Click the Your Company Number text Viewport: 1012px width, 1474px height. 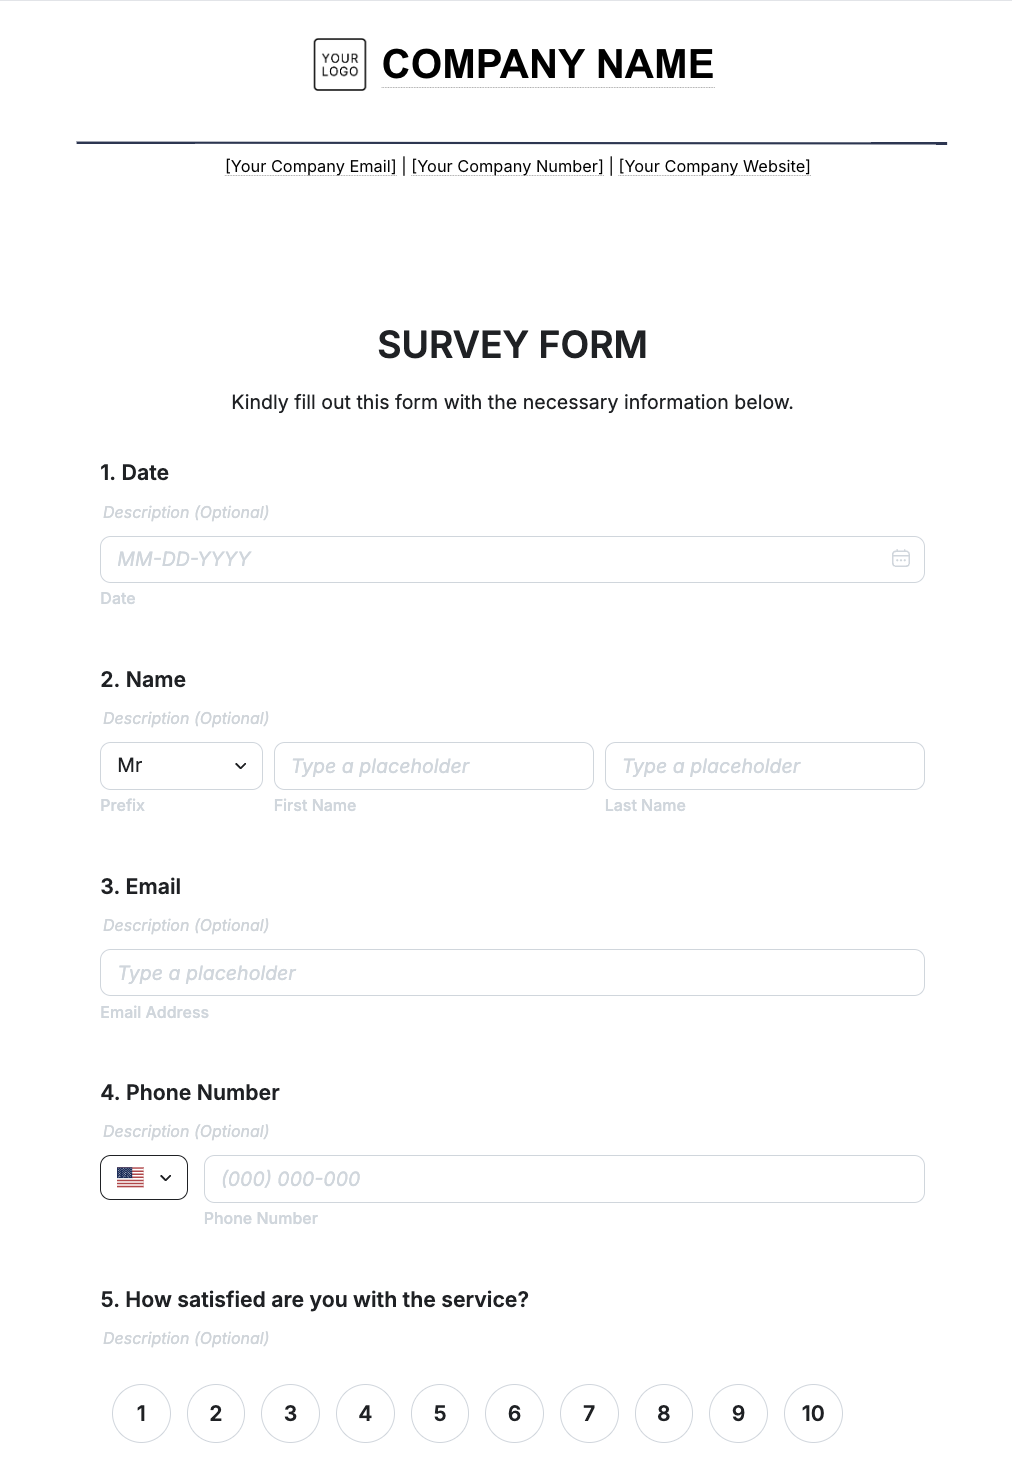pyautogui.click(x=507, y=166)
